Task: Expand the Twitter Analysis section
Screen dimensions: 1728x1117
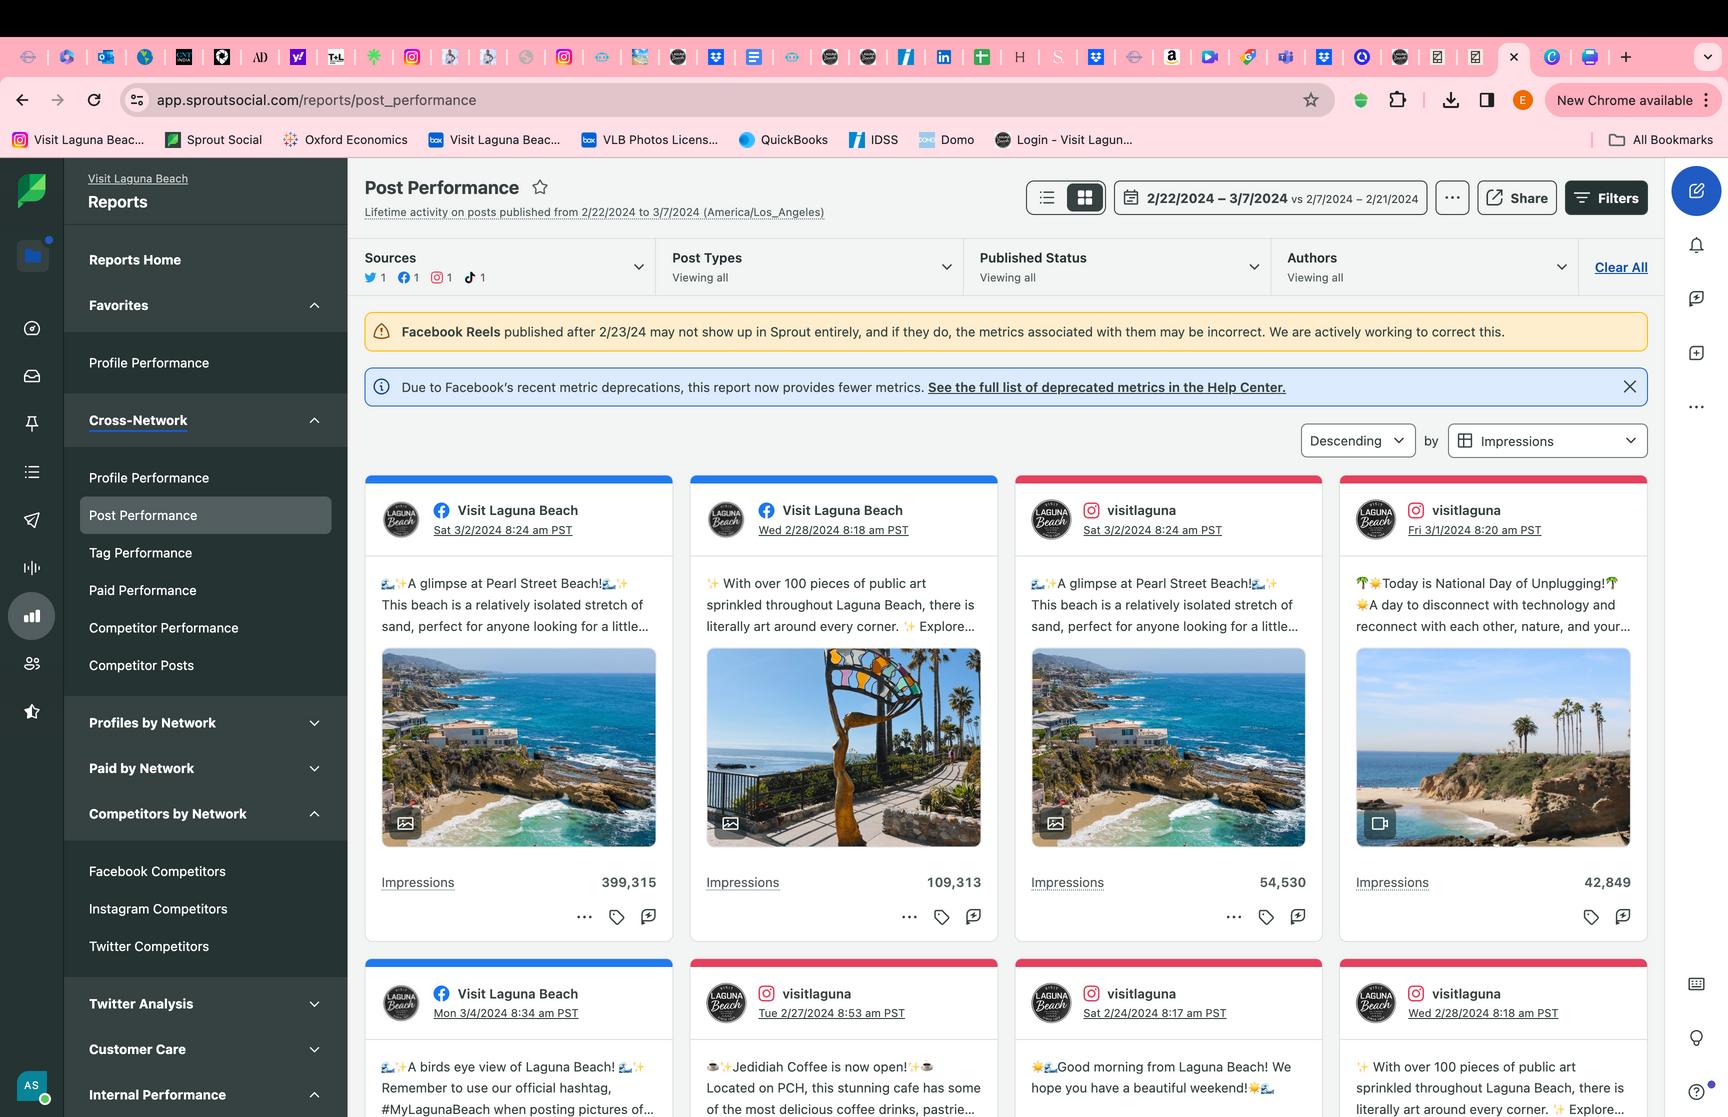Action: tap(205, 1004)
